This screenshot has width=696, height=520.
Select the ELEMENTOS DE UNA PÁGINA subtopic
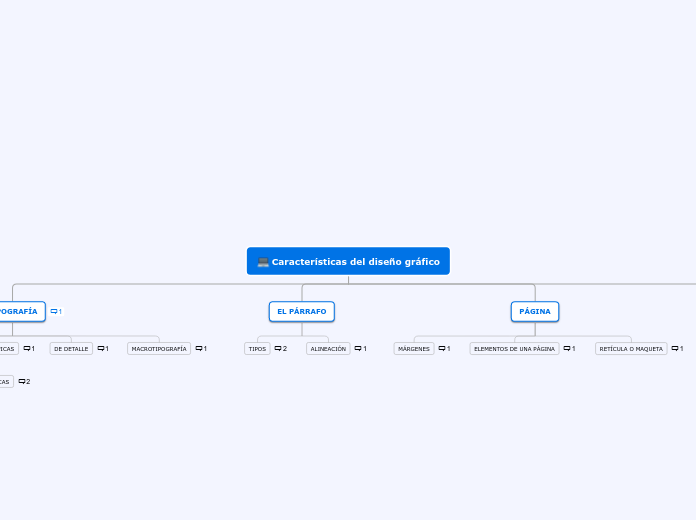click(514, 349)
